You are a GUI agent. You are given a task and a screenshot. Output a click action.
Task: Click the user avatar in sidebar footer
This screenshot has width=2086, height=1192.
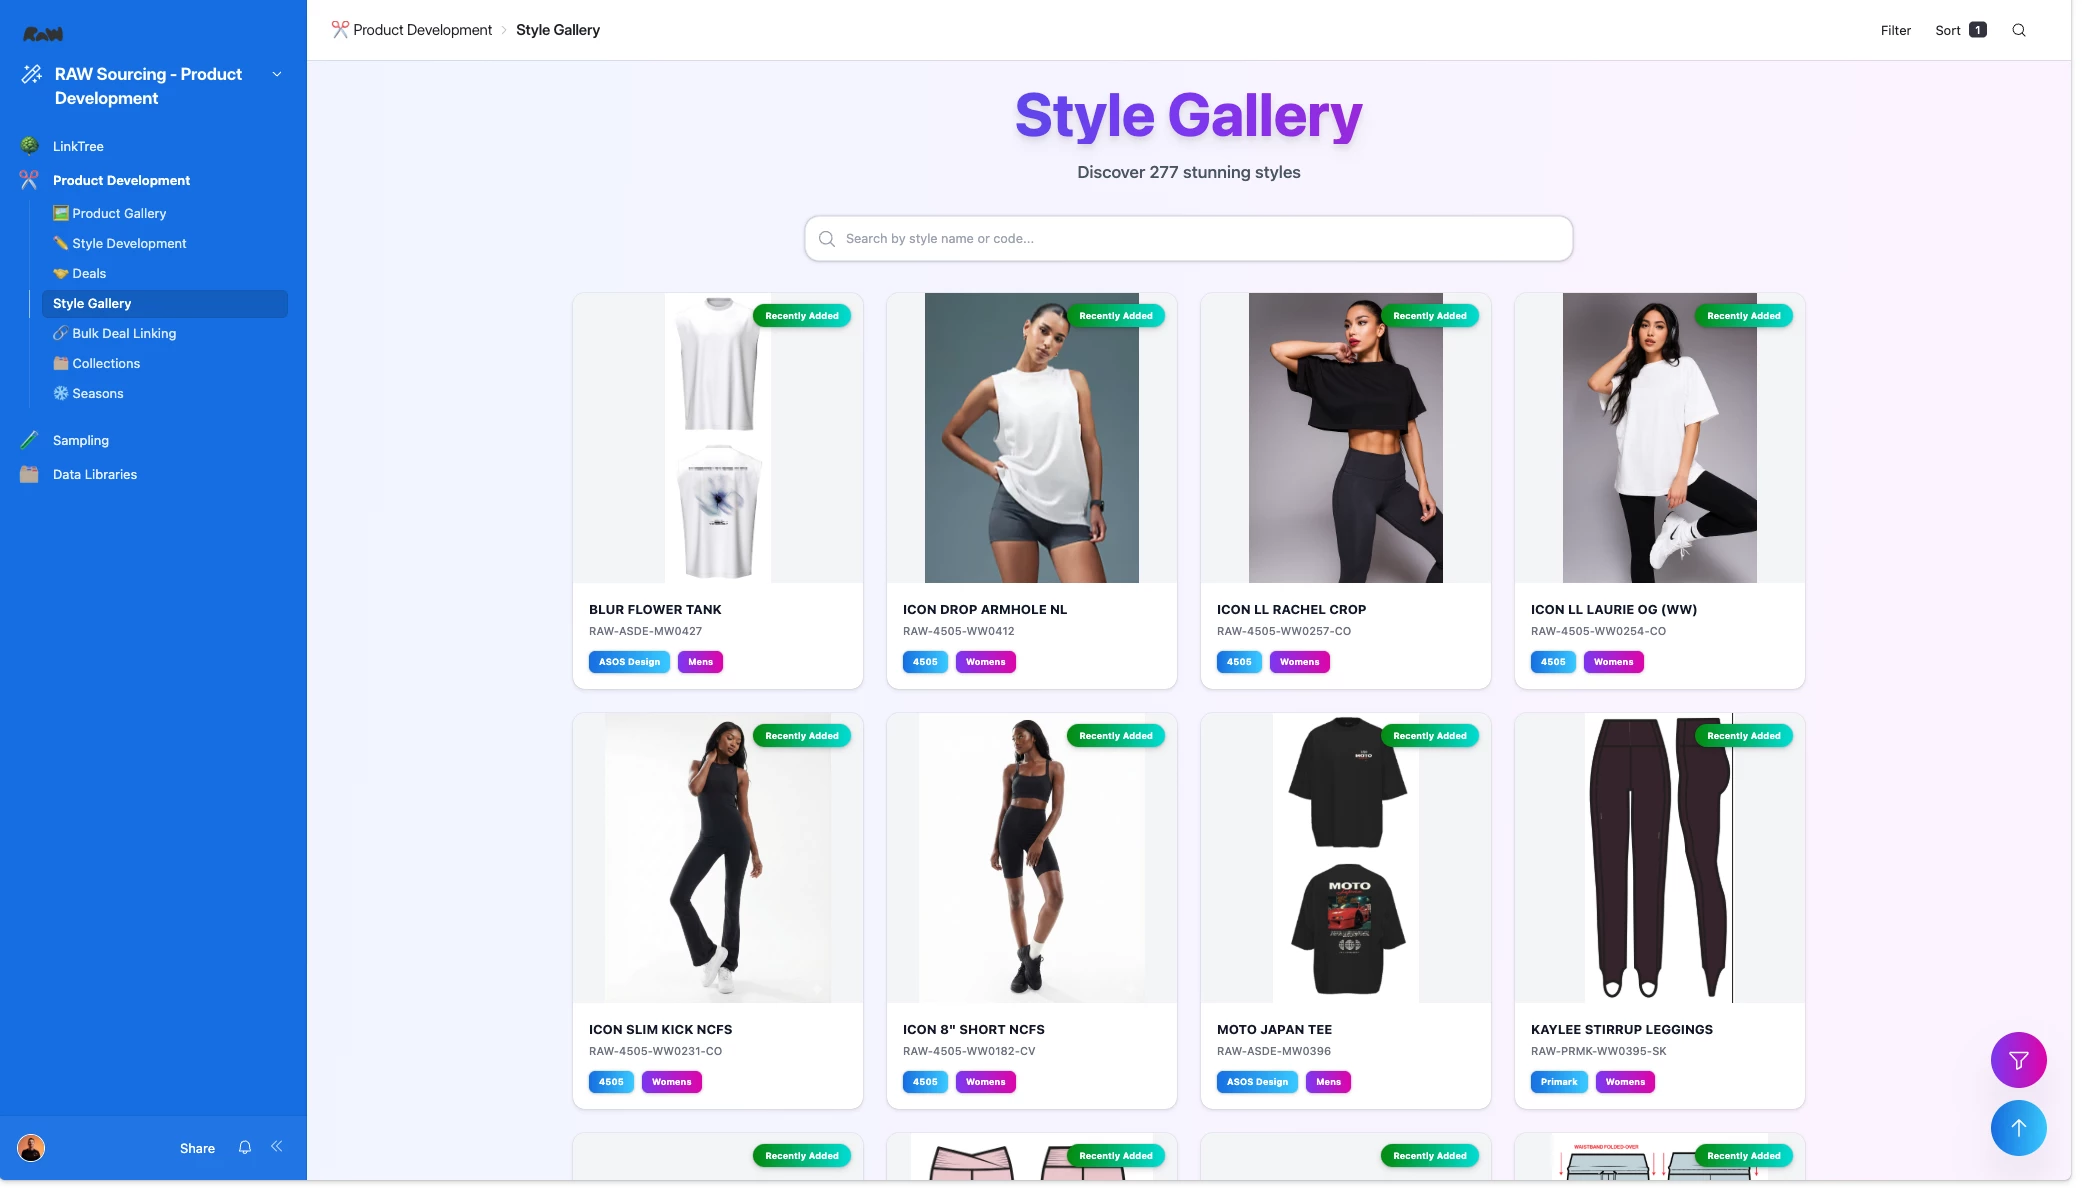point(31,1148)
